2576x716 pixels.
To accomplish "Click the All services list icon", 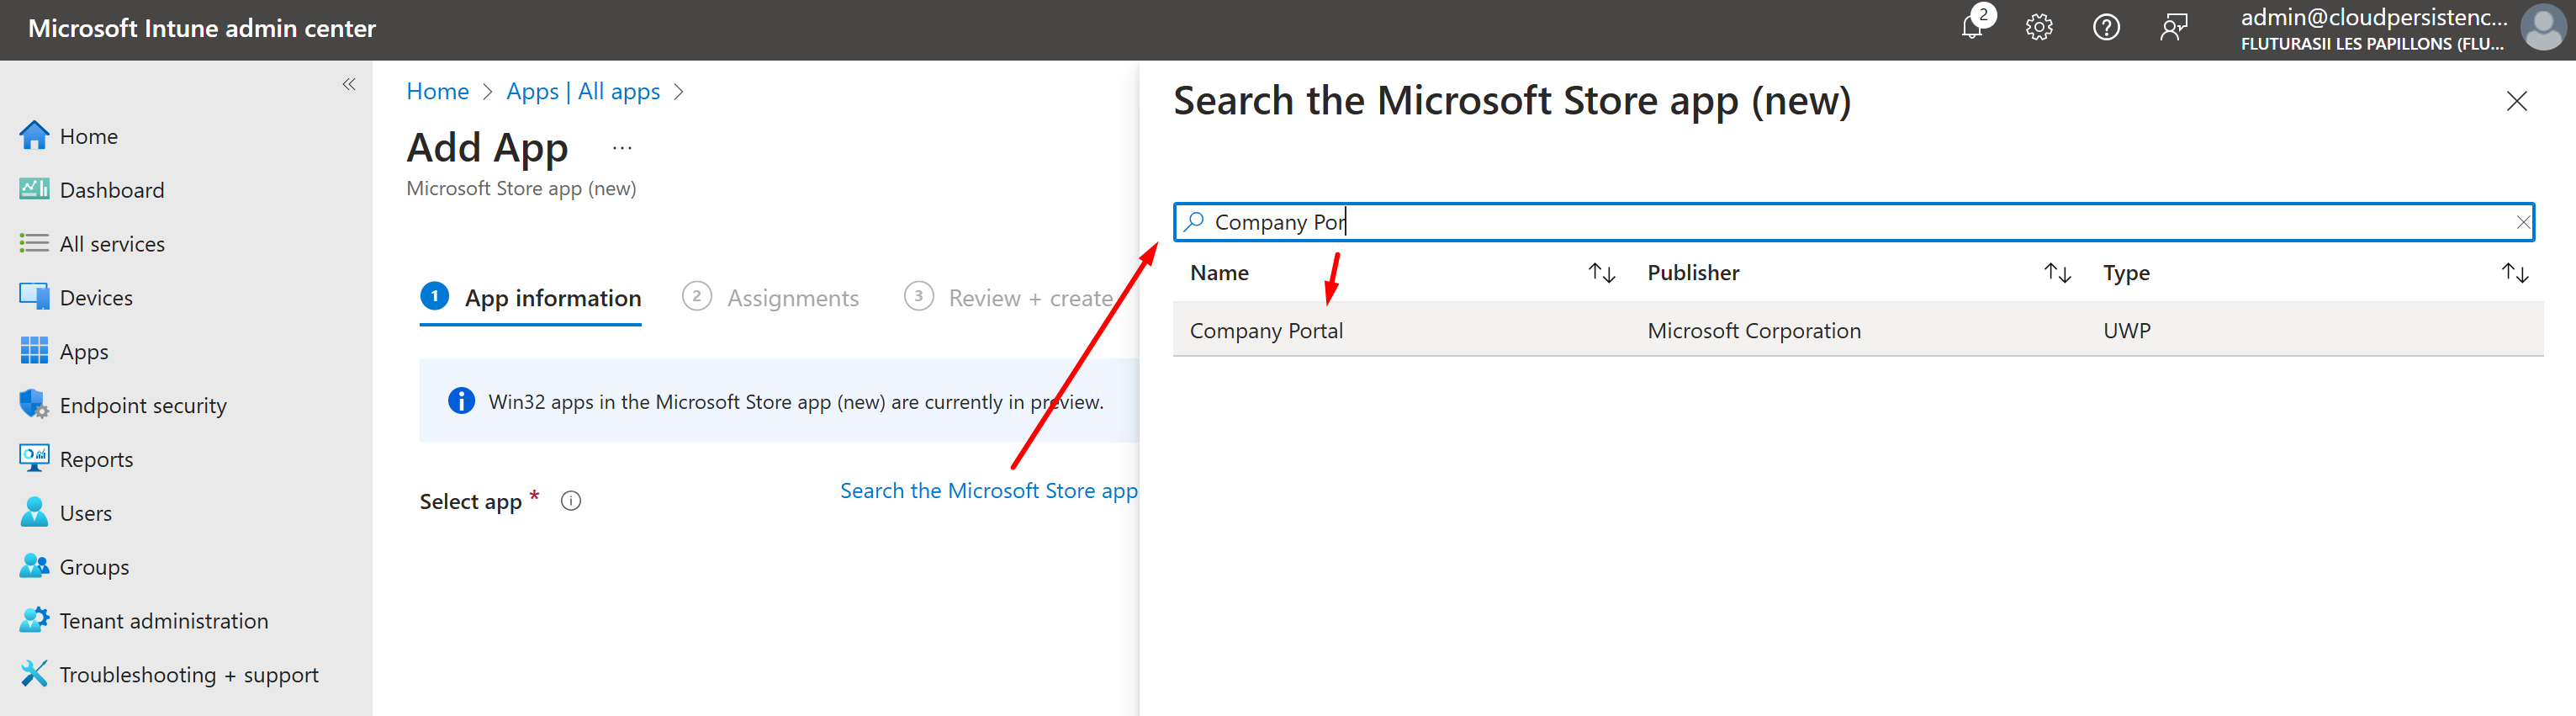I will click(x=34, y=243).
